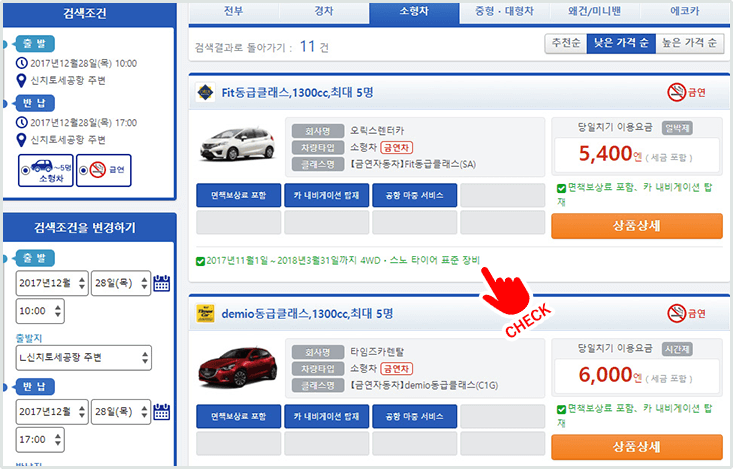This screenshot has height=469, width=733.
Task: Open the return date calendar icon
Action: [x=162, y=411]
